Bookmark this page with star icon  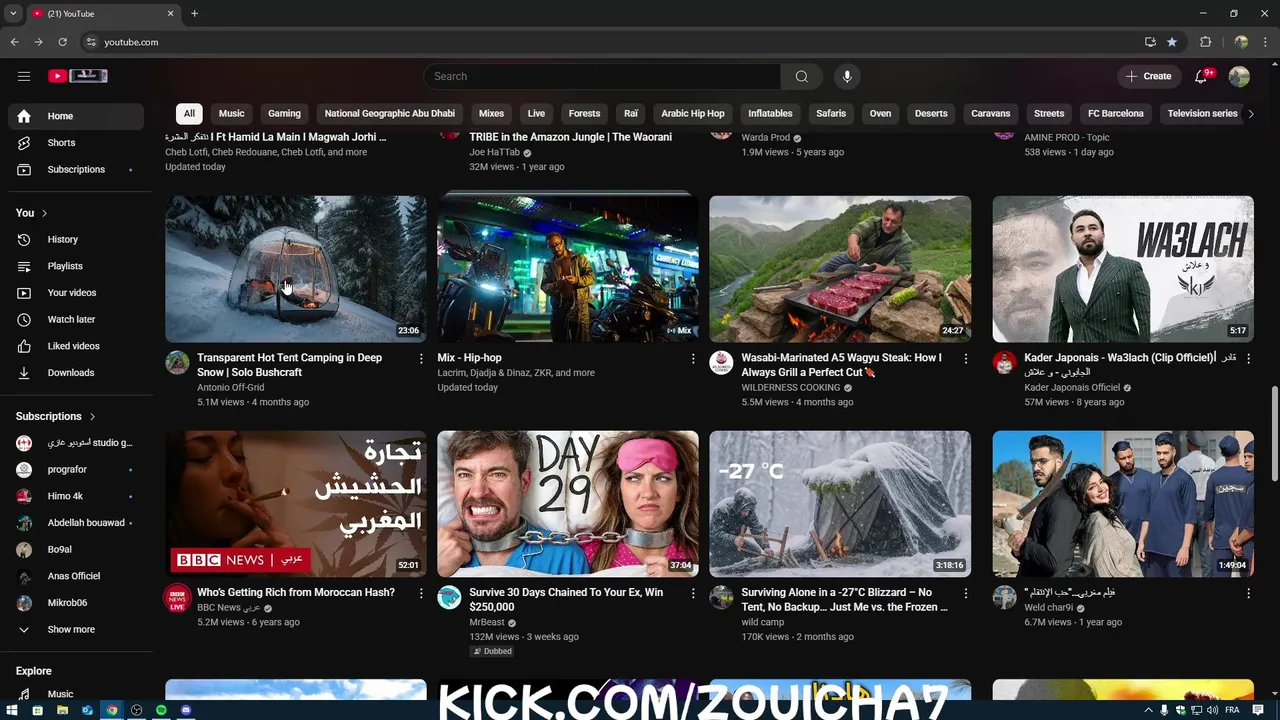click(1172, 42)
